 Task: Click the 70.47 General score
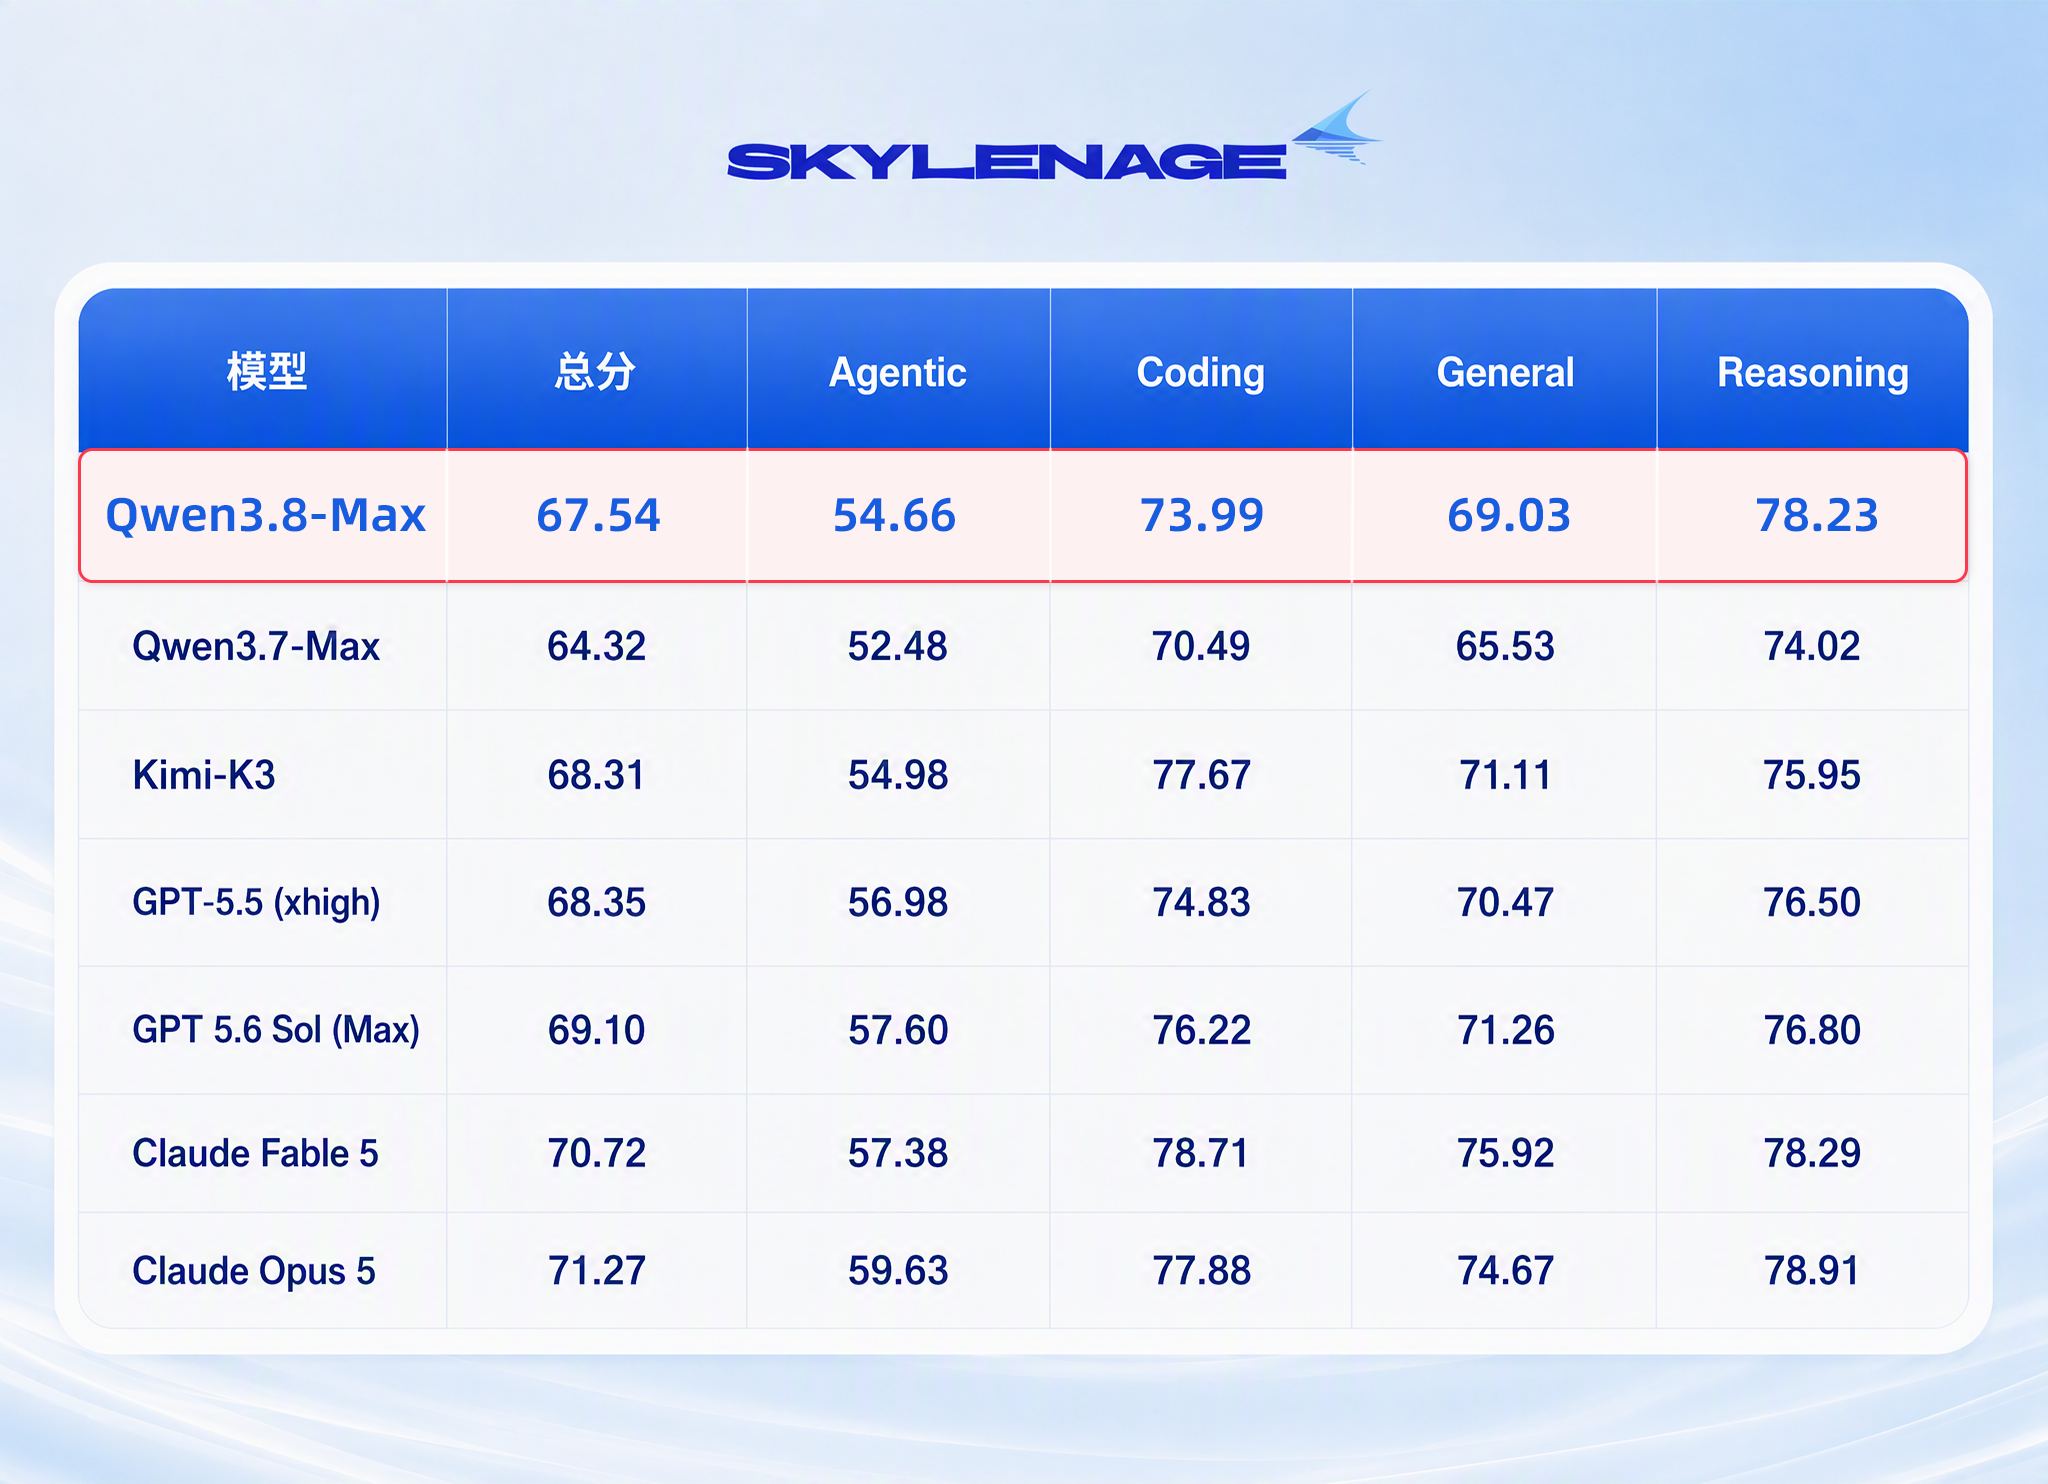point(1505,903)
